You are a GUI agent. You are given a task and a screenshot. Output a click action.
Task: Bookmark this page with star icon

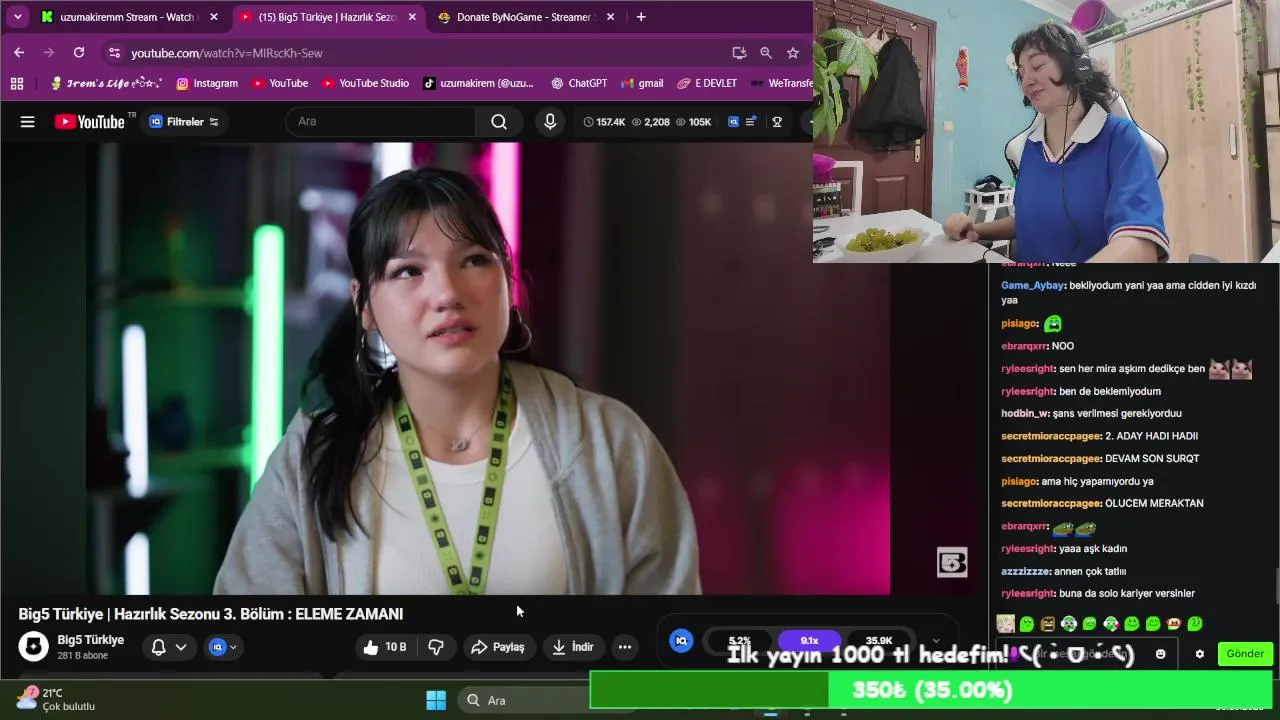pyautogui.click(x=793, y=53)
